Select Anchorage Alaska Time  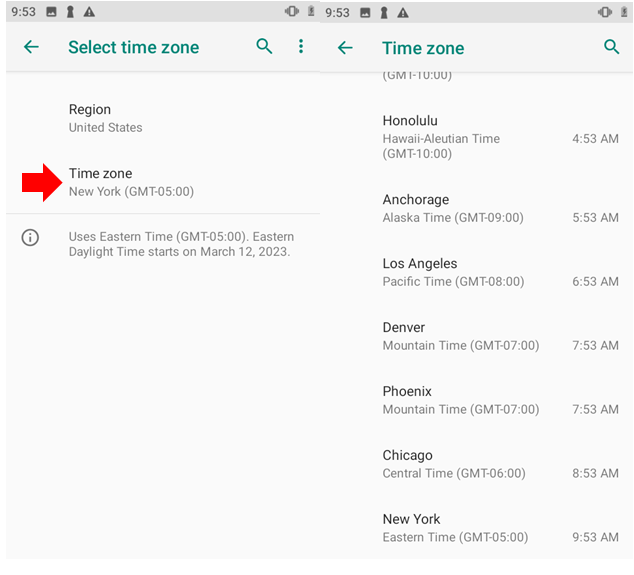tap(476, 209)
